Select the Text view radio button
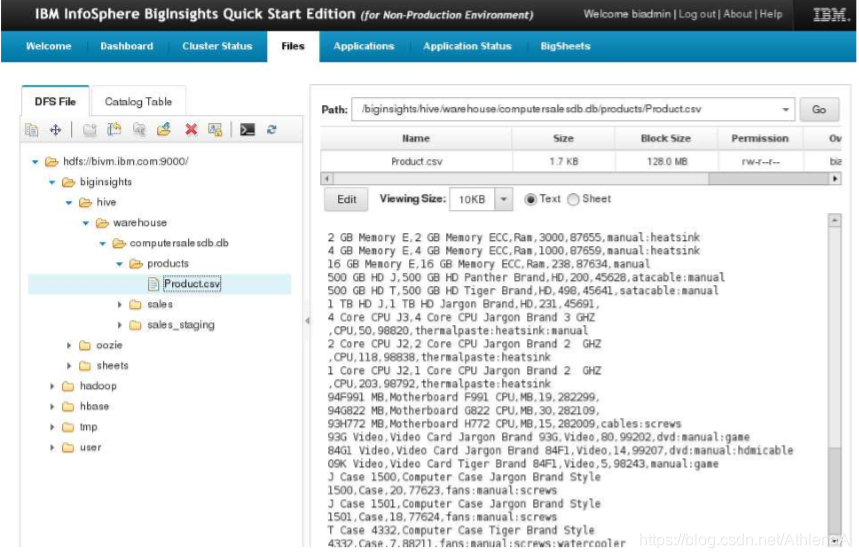Screen dimensions: 859x558 (x=530, y=199)
